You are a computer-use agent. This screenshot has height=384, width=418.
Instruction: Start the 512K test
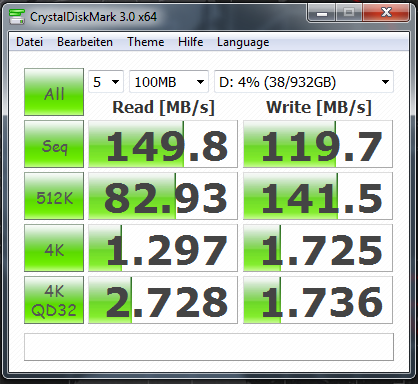54,196
